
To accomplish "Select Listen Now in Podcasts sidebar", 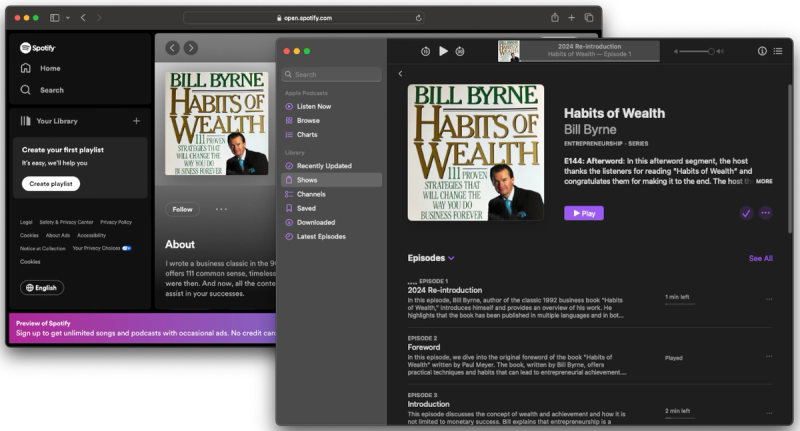I will click(331, 107).
